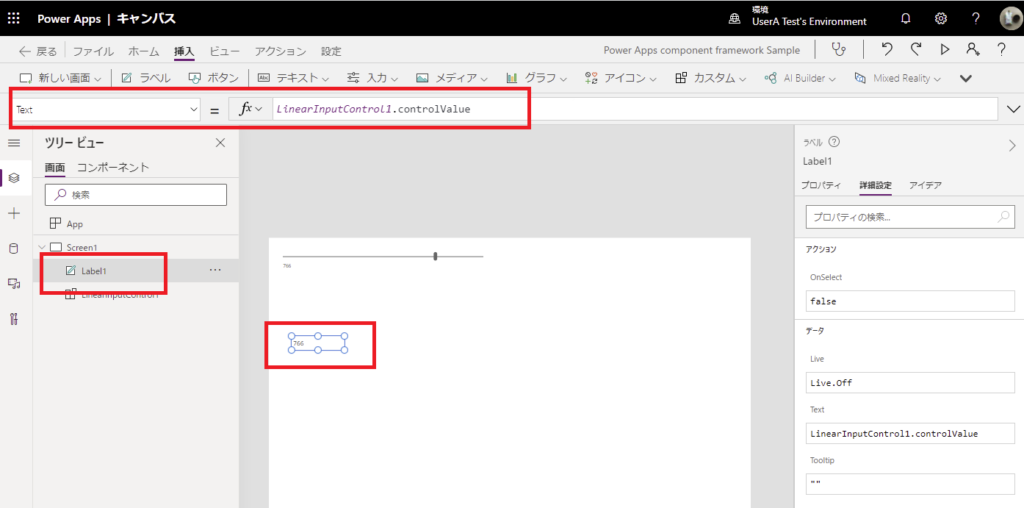The width and height of the screenshot is (1024, 508).
Task: Preview the app with play icon
Action: click(944, 50)
